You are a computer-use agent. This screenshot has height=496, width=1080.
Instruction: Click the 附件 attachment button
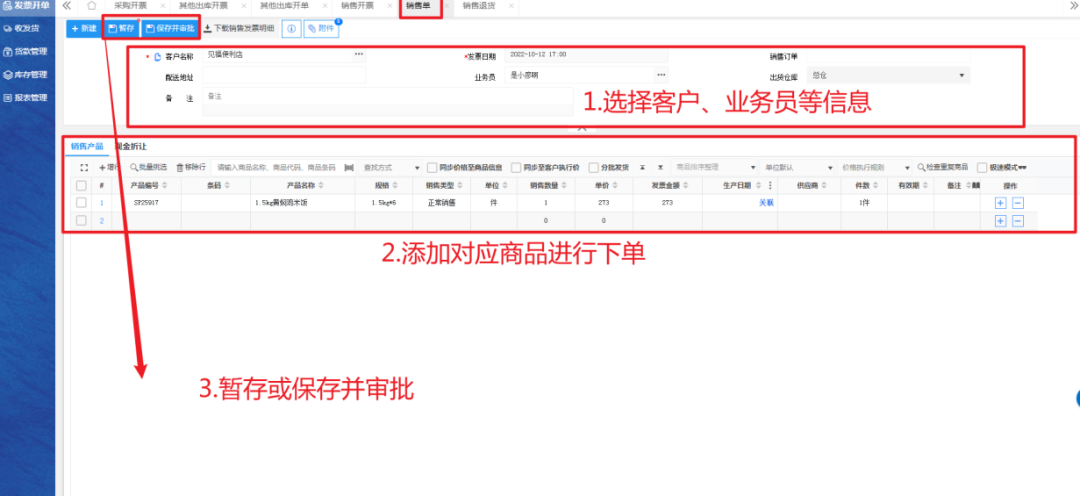coord(321,29)
